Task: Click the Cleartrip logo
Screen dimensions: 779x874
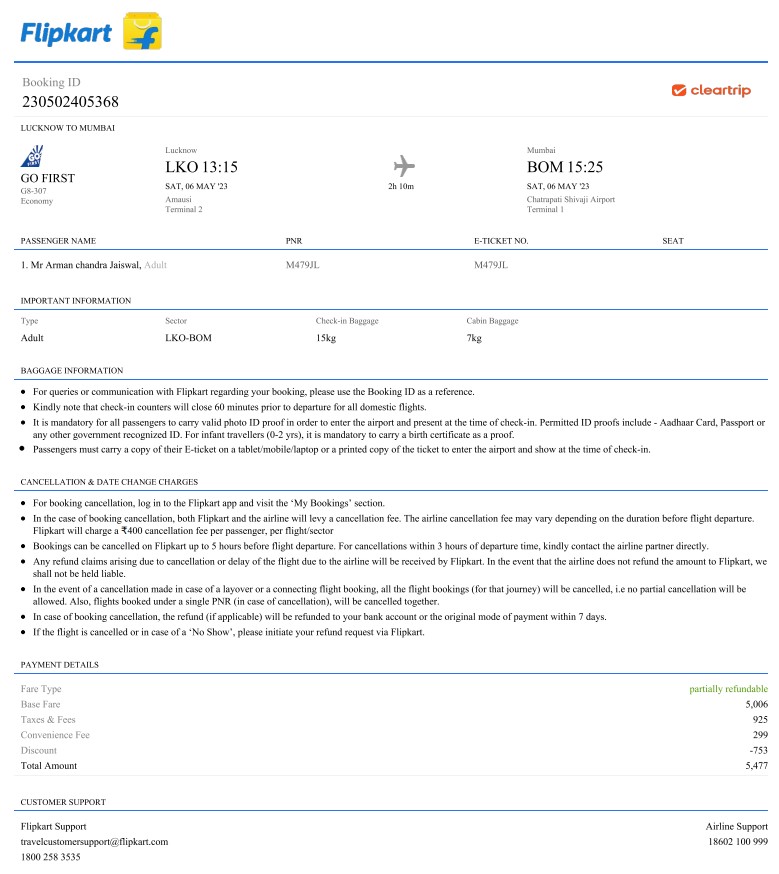Action: click(x=711, y=91)
